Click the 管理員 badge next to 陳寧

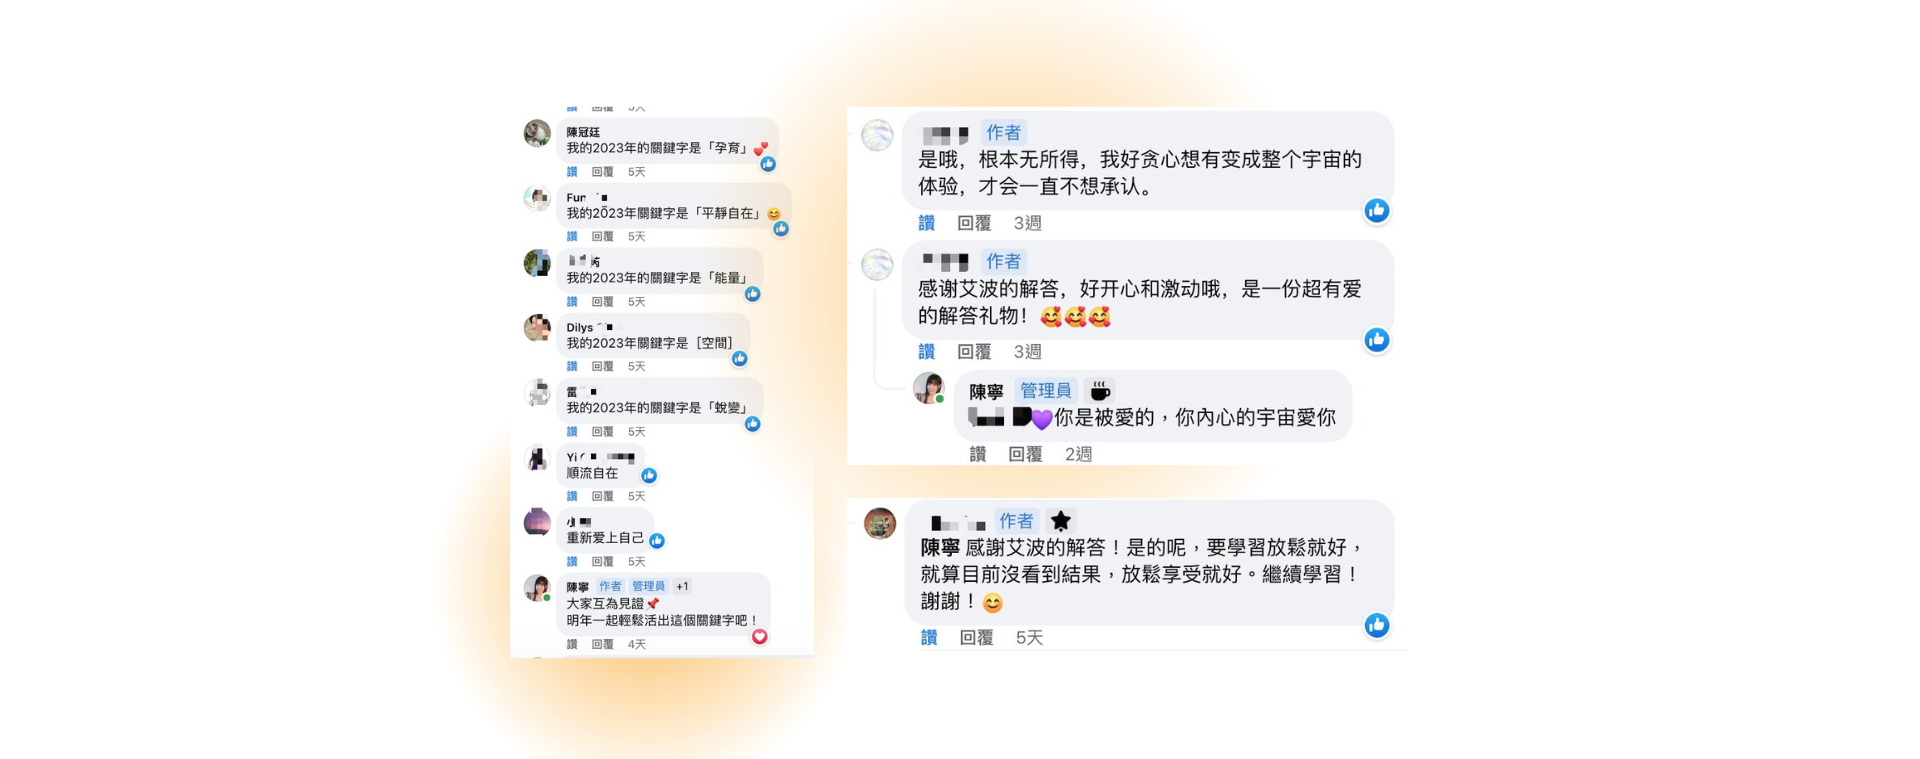(x=1046, y=391)
